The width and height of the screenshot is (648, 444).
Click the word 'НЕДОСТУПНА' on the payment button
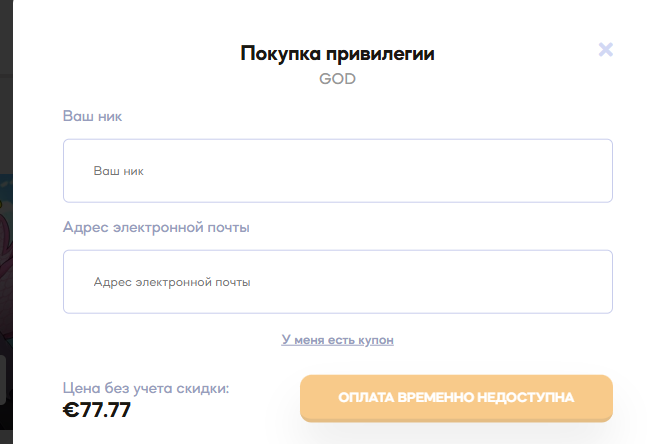pyautogui.click(x=526, y=398)
